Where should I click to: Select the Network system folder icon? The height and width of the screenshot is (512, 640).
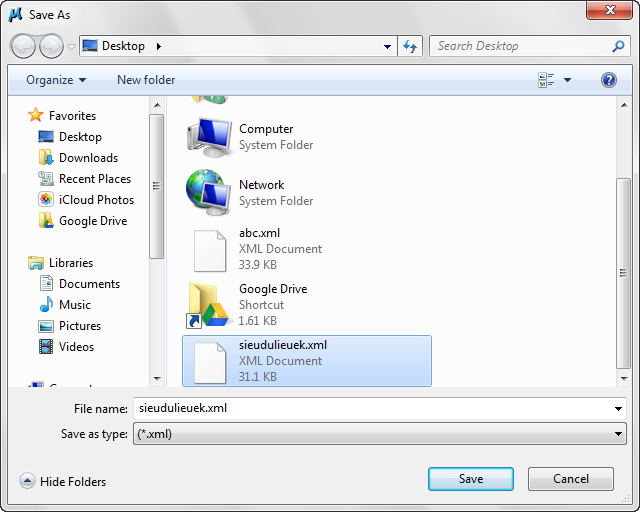pyautogui.click(x=209, y=193)
